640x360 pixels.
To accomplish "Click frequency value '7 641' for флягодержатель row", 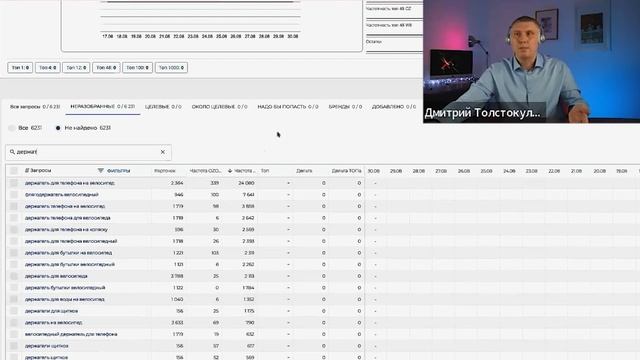I will (249, 195).
